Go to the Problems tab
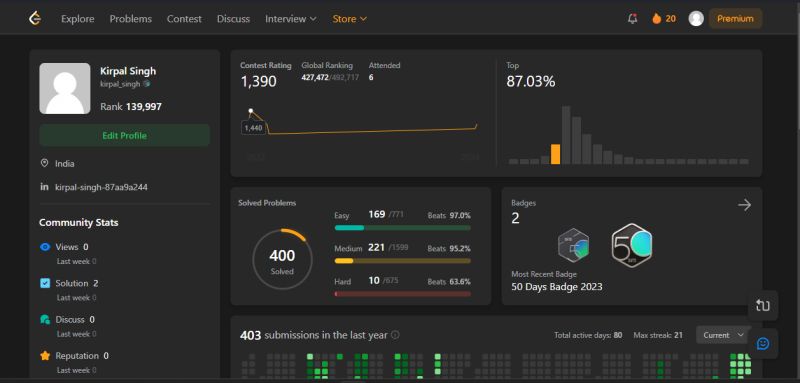The width and height of the screenshot is (800, 383). (131, 19)
